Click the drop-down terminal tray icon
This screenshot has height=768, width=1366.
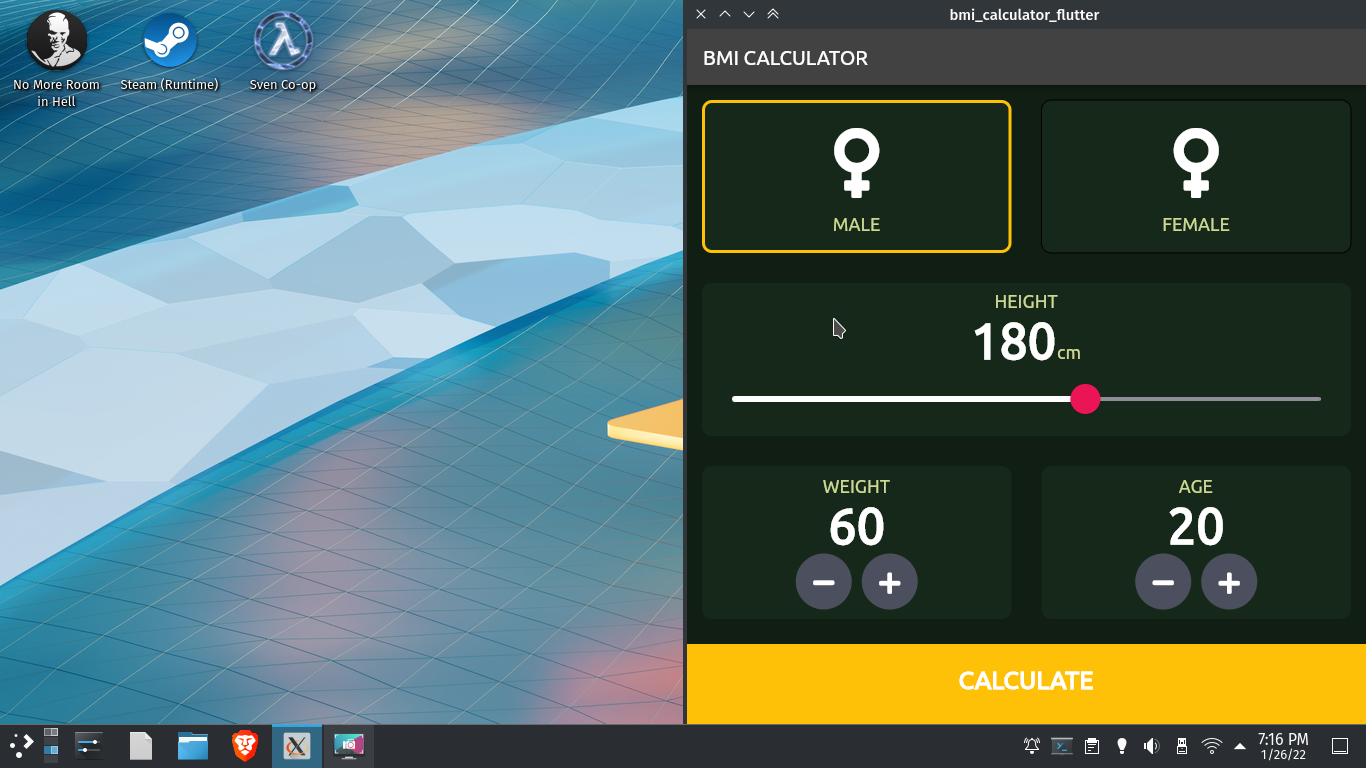point(1062,745)
